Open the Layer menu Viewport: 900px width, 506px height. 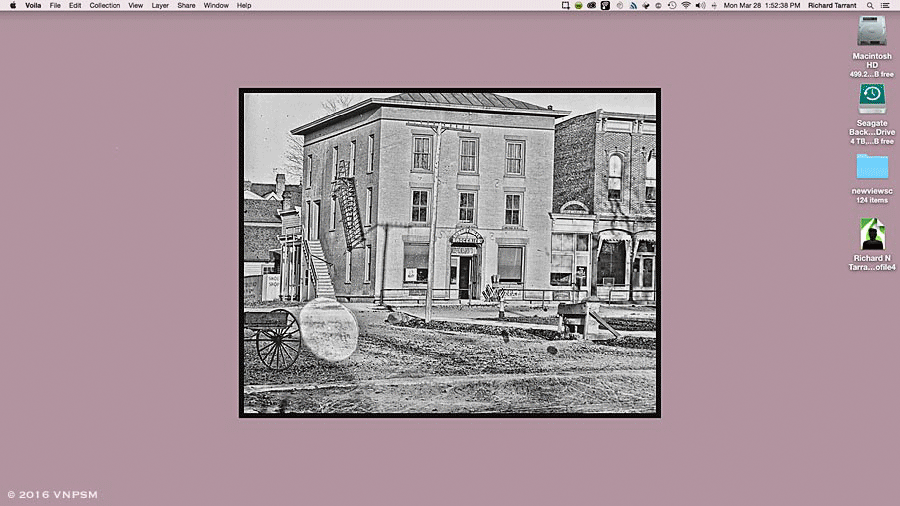[160, 5]
